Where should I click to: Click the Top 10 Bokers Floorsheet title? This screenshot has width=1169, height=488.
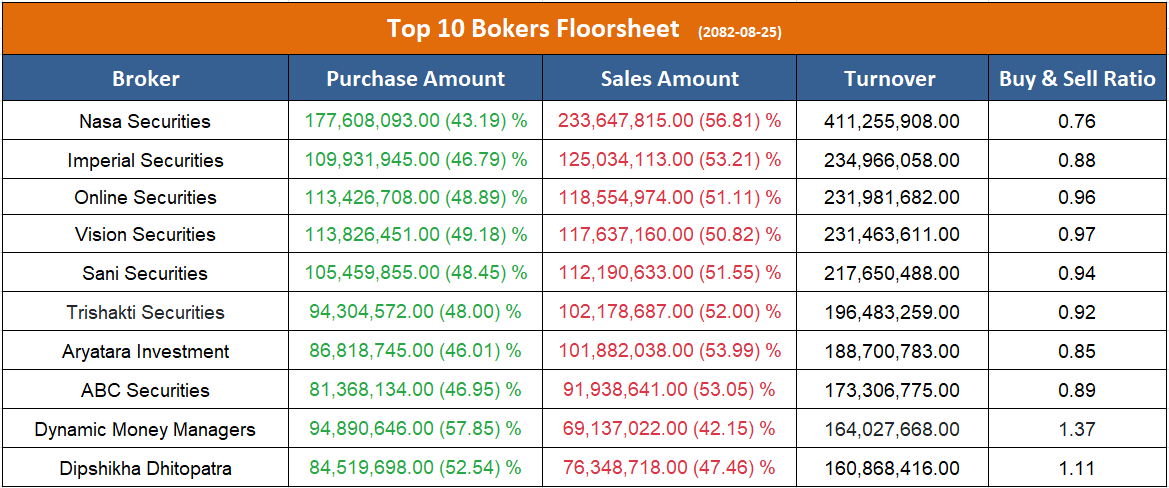coord(533,29)
